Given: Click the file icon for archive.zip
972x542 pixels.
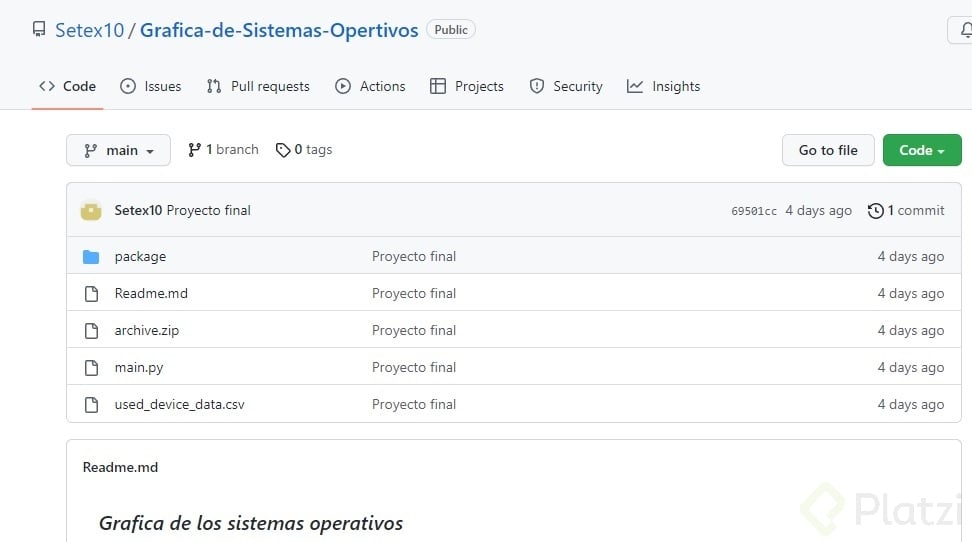Looking at the screenshot, I should [x=91, y=331].
